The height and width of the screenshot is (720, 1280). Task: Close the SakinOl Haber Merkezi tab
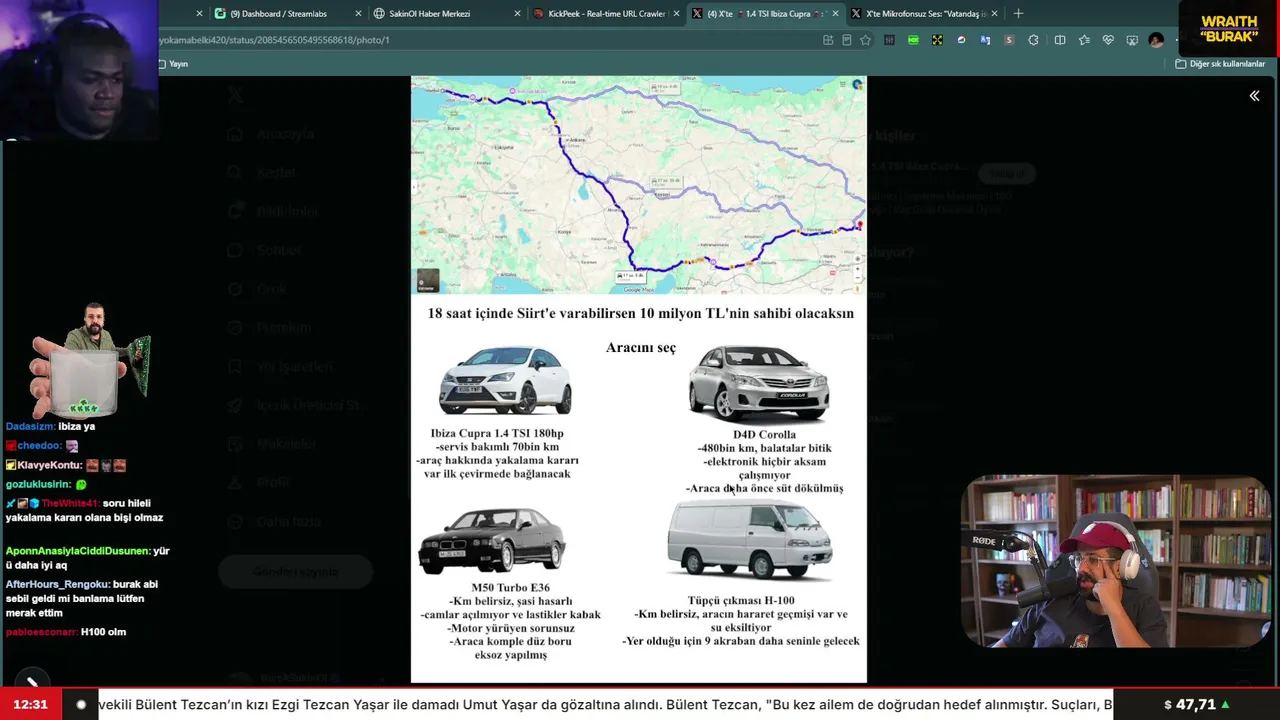[517, 14]
